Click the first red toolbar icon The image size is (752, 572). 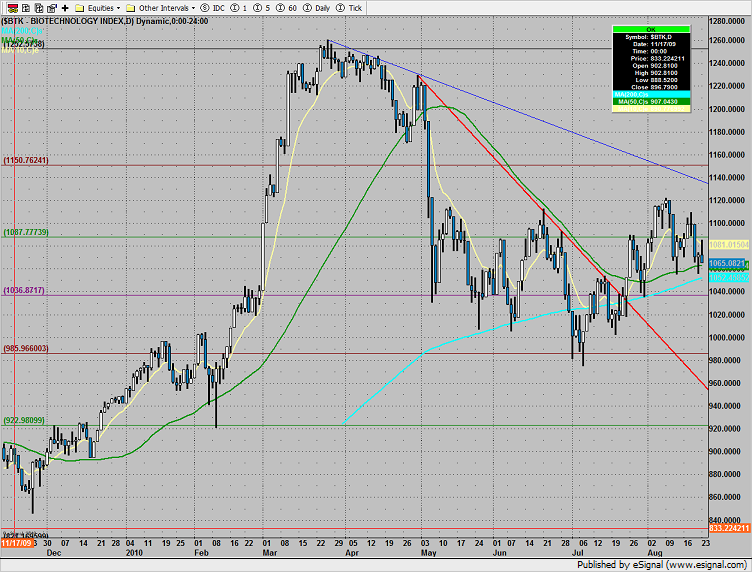pos(6,6)
